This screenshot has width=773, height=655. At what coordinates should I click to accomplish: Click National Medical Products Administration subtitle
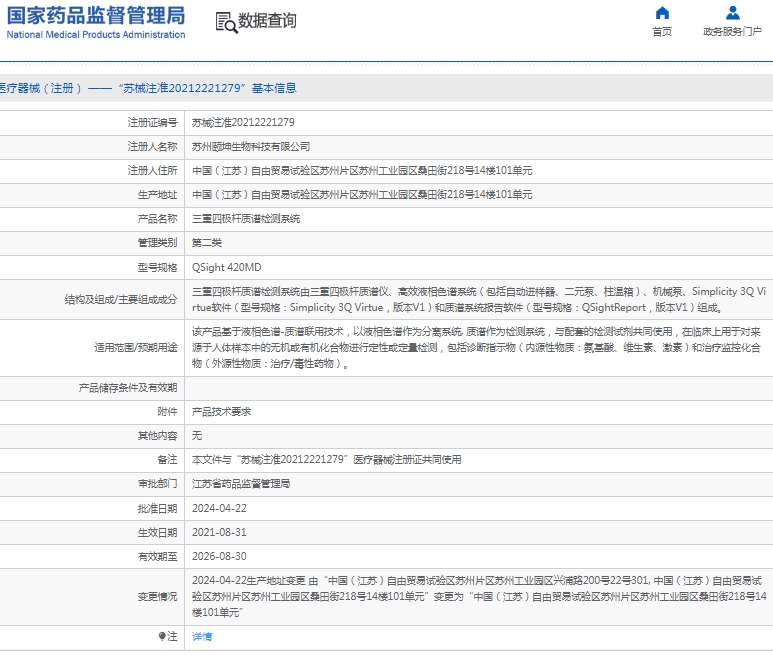point(96,34)
